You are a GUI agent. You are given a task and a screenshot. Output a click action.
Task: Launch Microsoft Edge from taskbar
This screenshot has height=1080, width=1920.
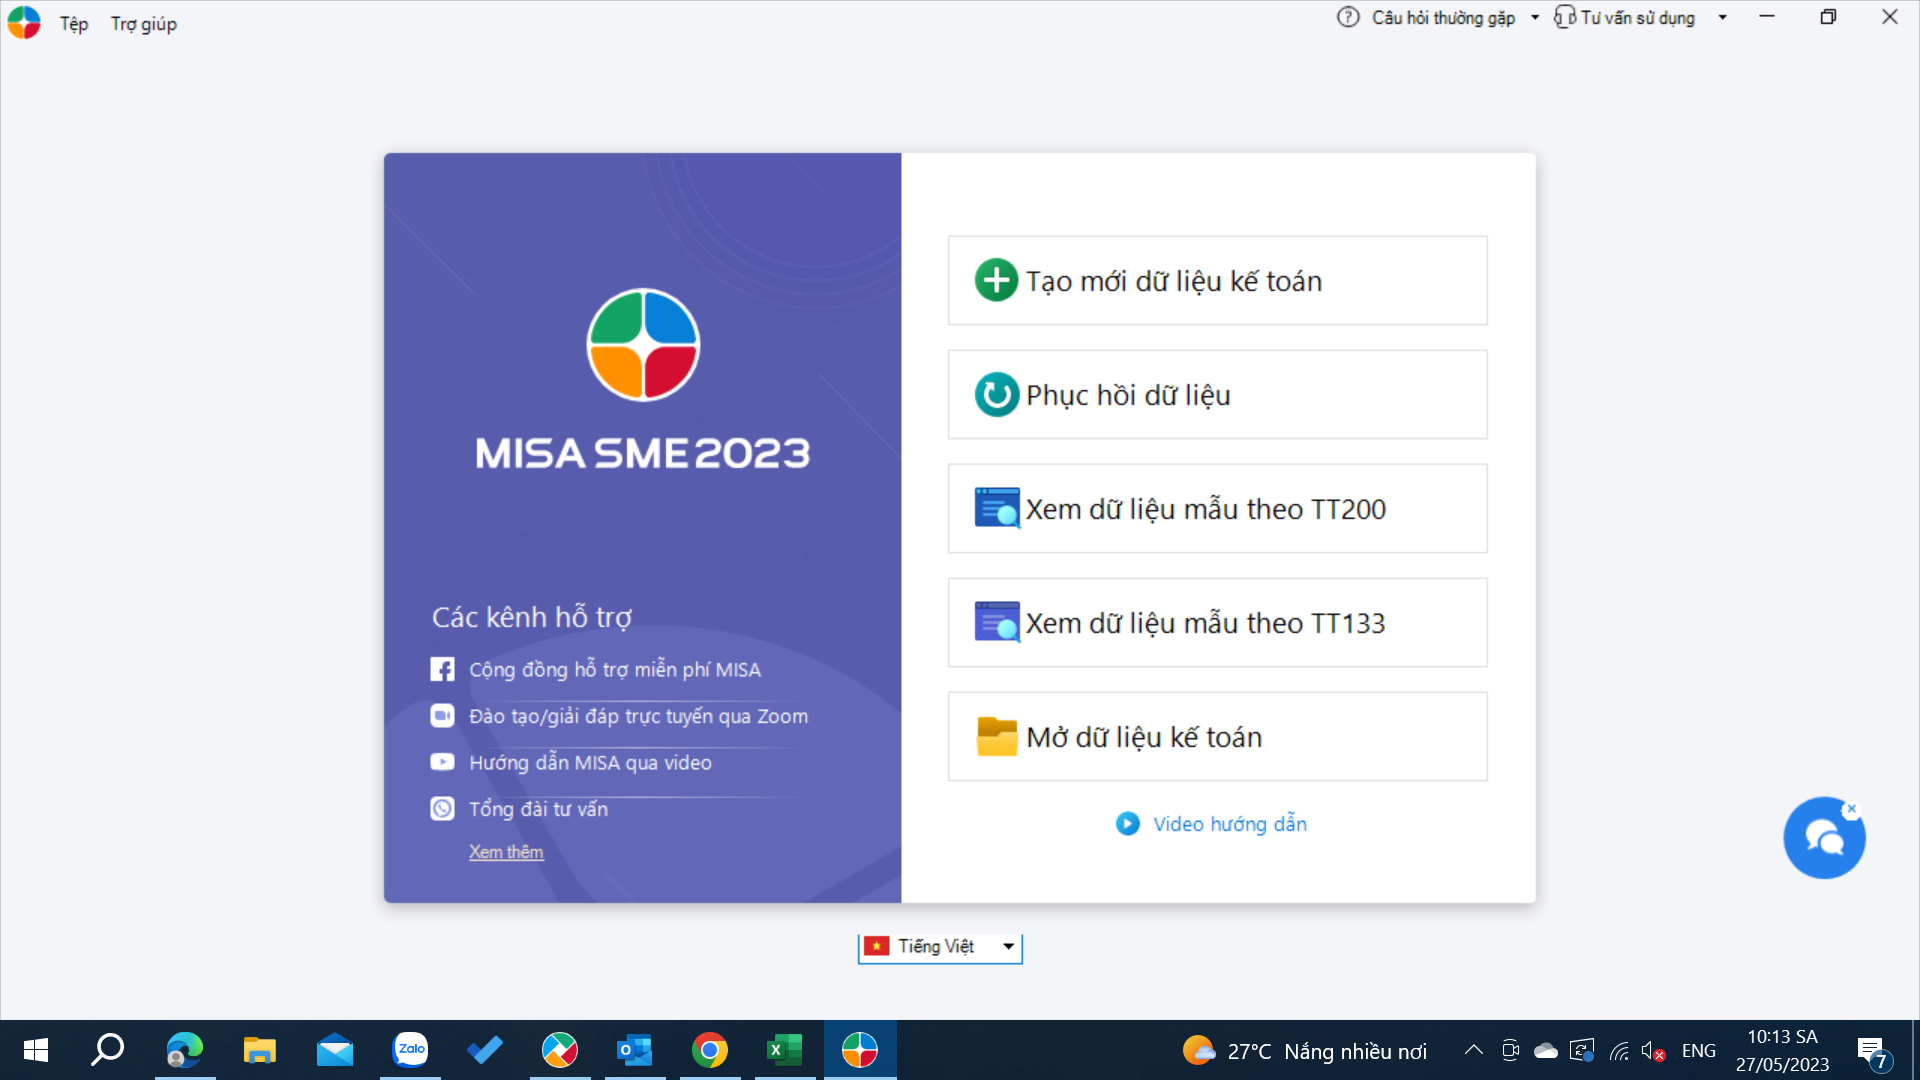184,1050
